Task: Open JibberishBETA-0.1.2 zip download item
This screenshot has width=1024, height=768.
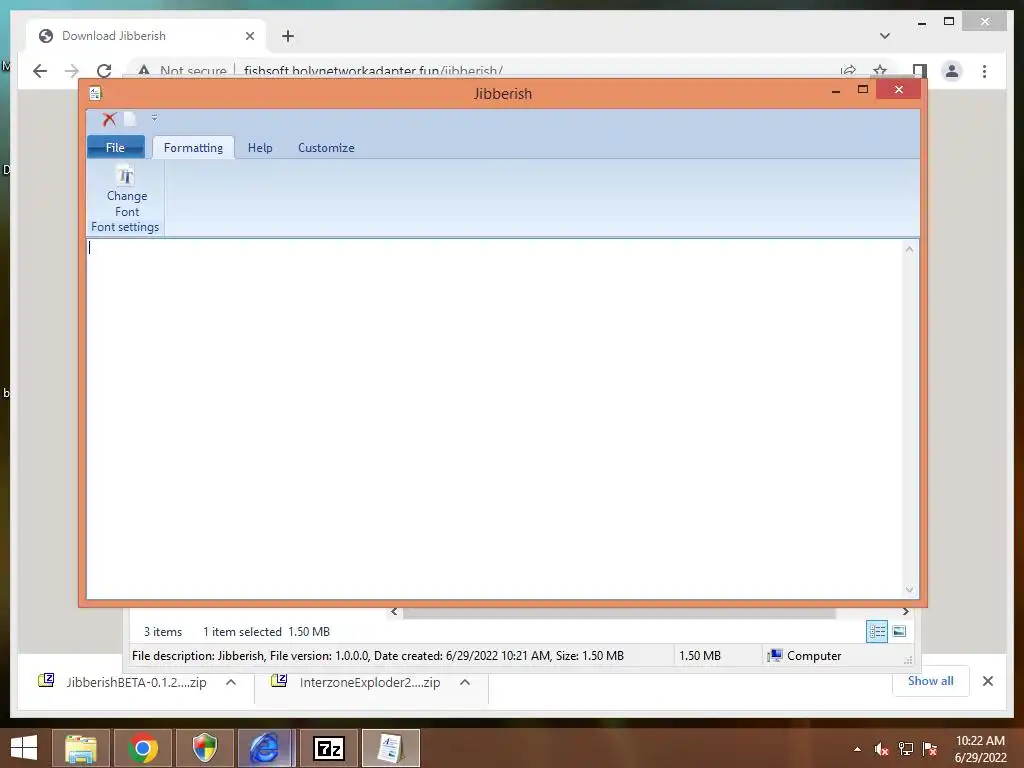Action: (124, 682)
